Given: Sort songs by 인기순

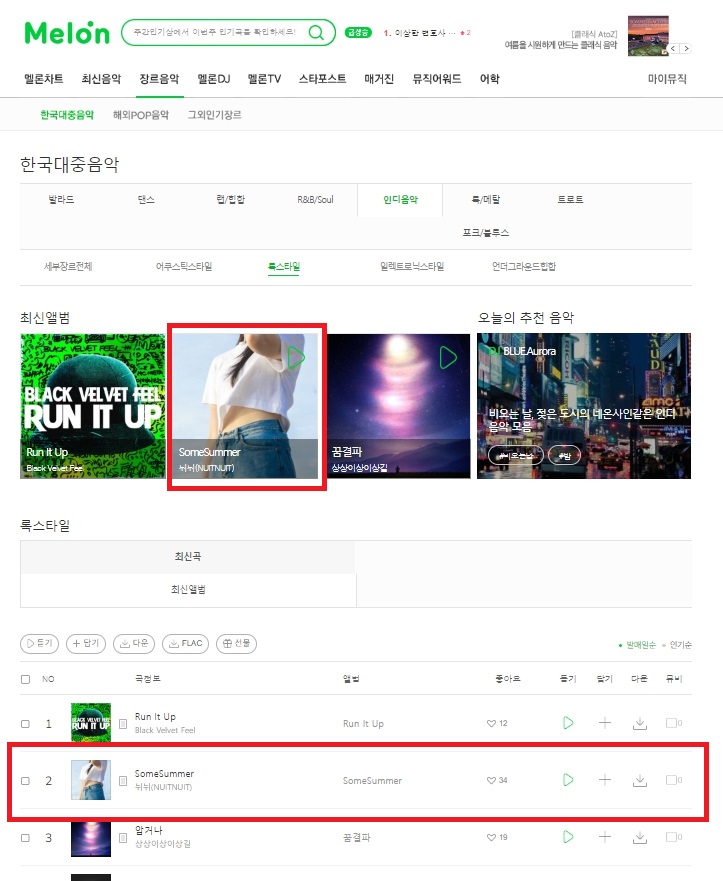Looking at the screenshot, I should pyautogui.click(x=680, y=645).
